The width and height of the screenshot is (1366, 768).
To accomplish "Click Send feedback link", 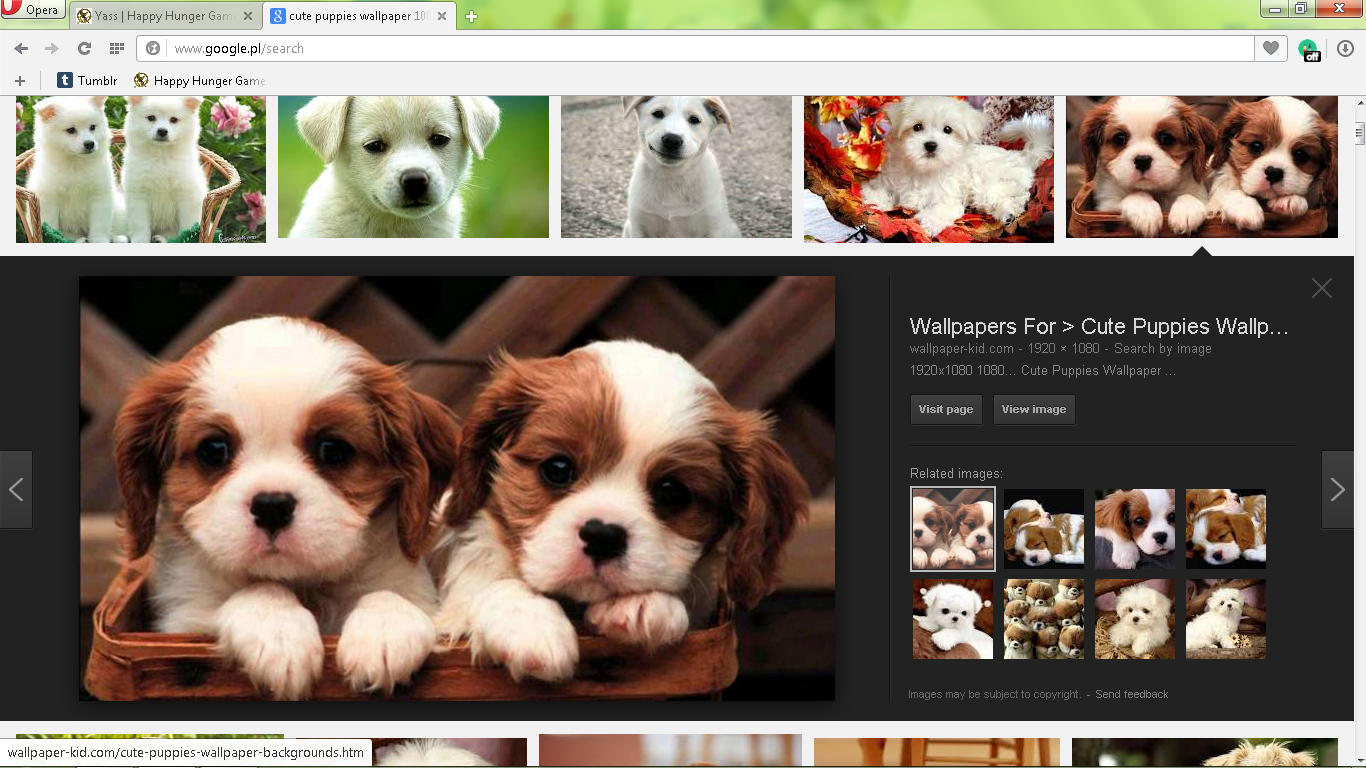I will pos(1131,694).
